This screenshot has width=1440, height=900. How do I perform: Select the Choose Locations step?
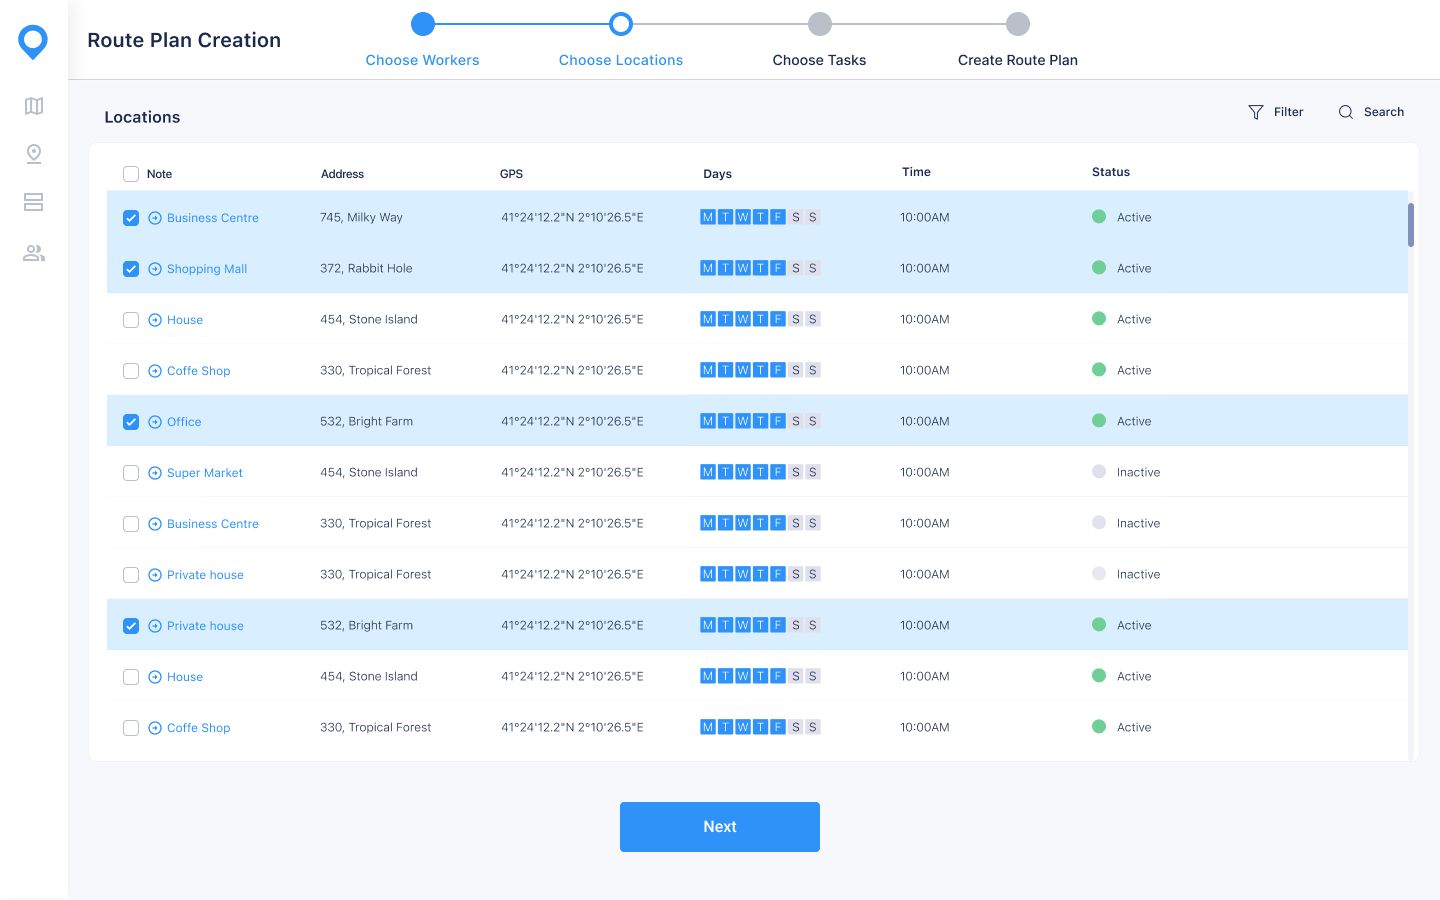[621, 60]
